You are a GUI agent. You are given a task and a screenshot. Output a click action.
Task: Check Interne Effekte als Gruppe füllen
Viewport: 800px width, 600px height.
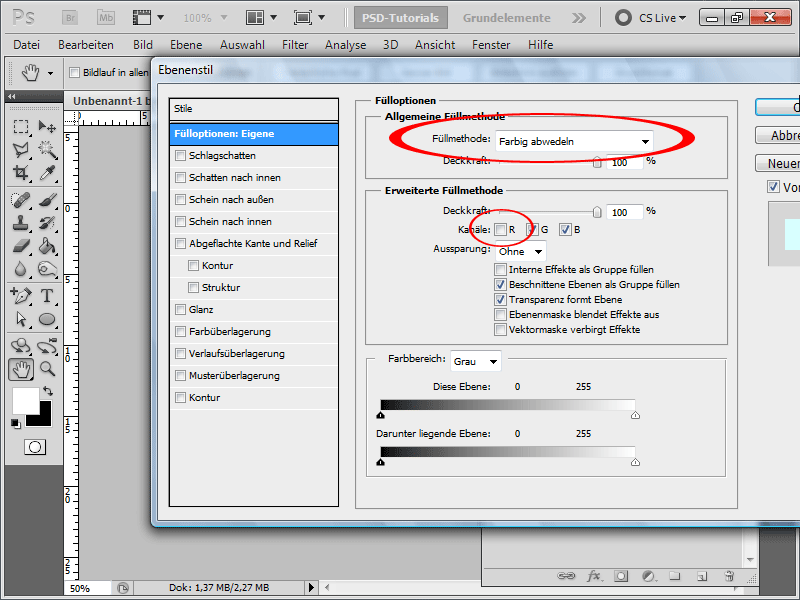[501, 269]
